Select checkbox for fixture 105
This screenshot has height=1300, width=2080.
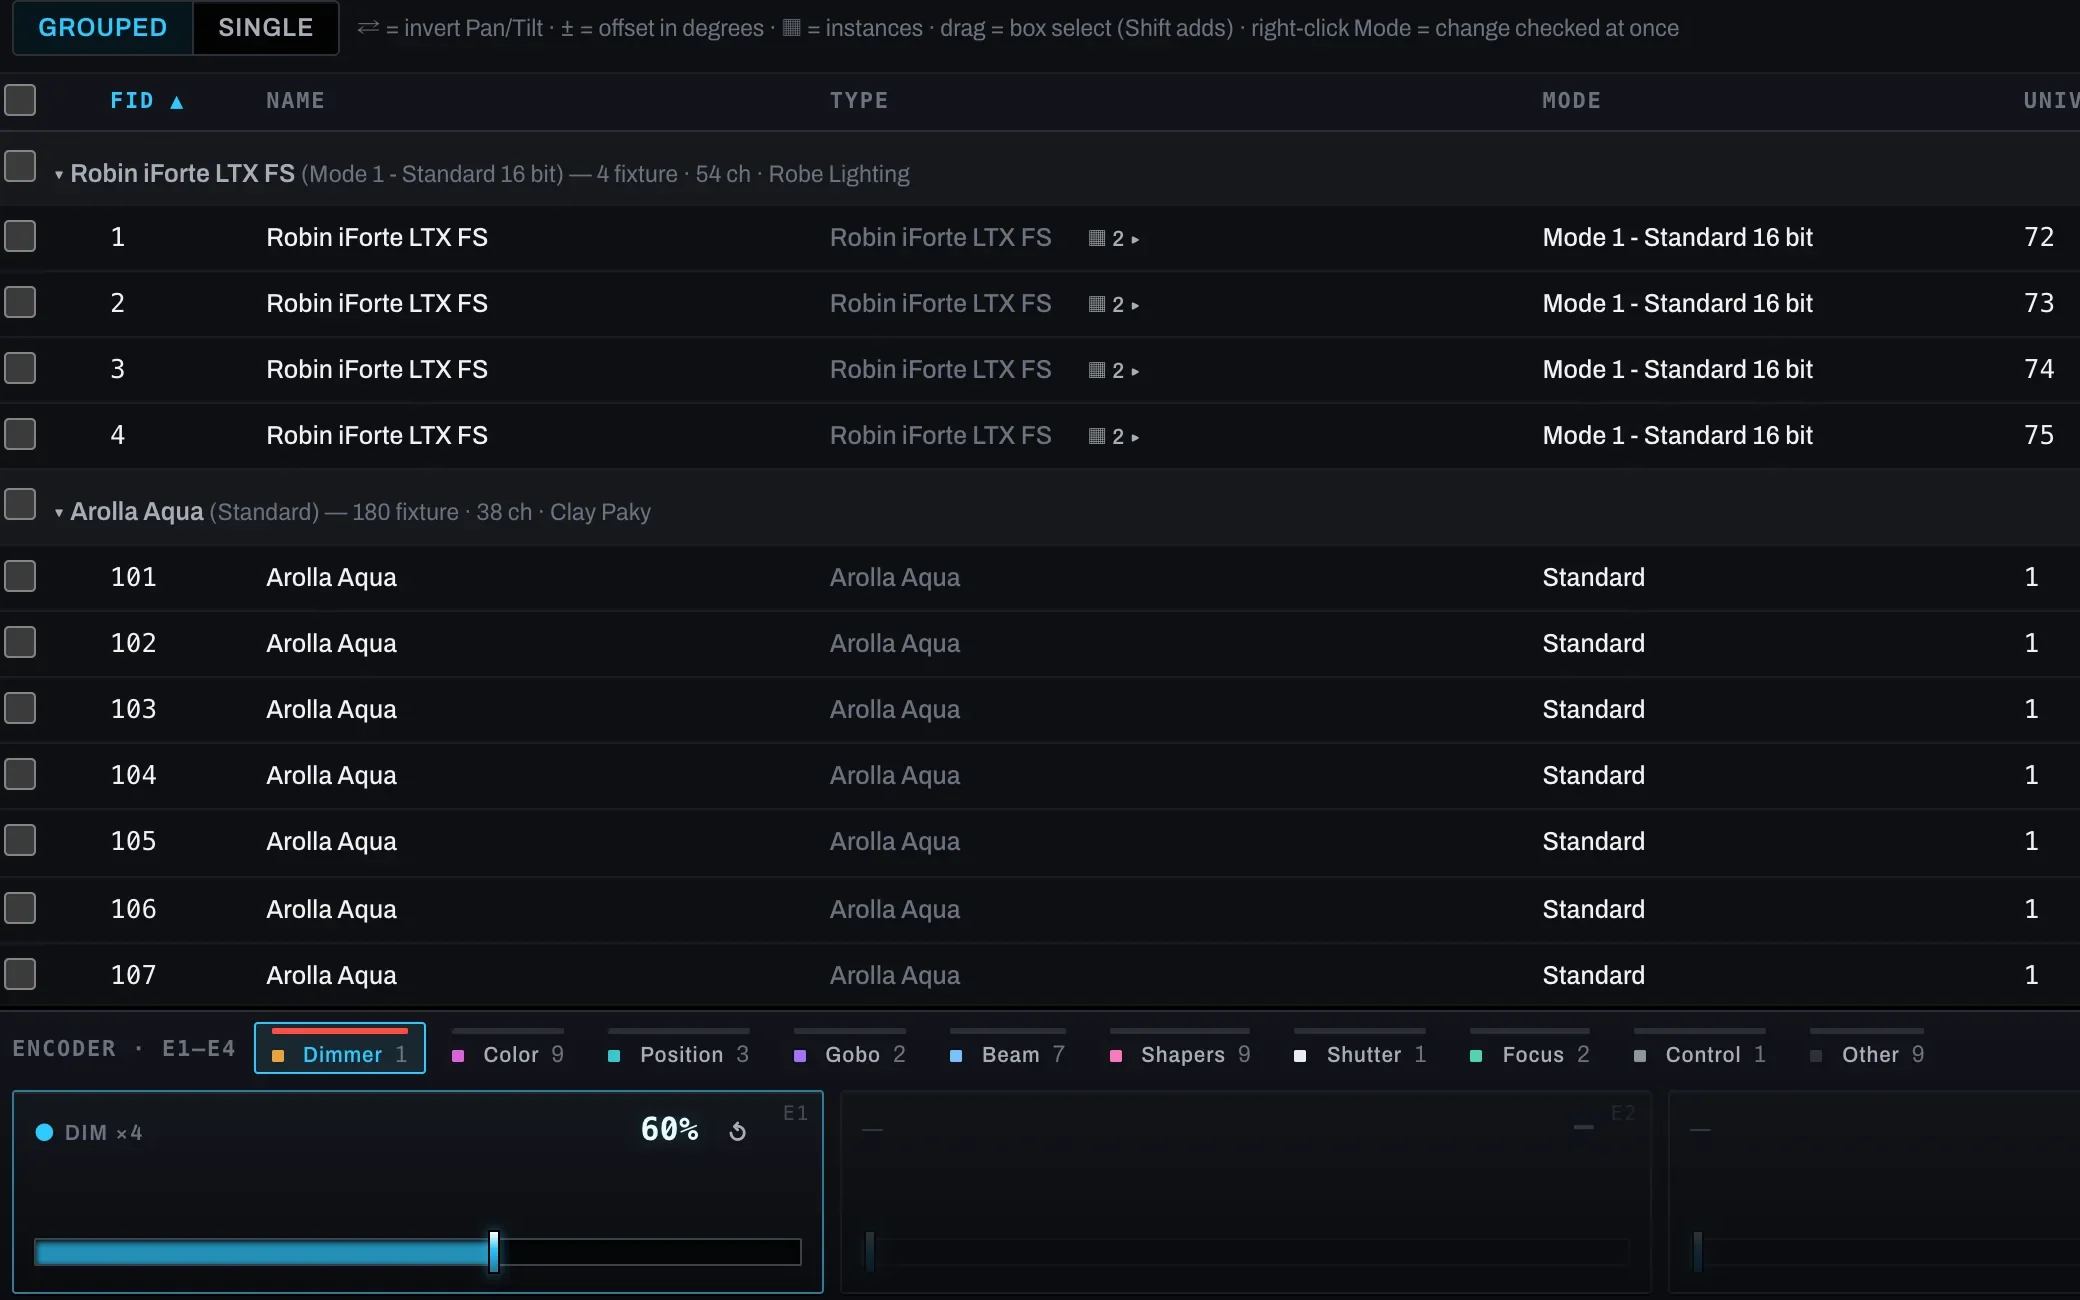click(x=20, y=840)
